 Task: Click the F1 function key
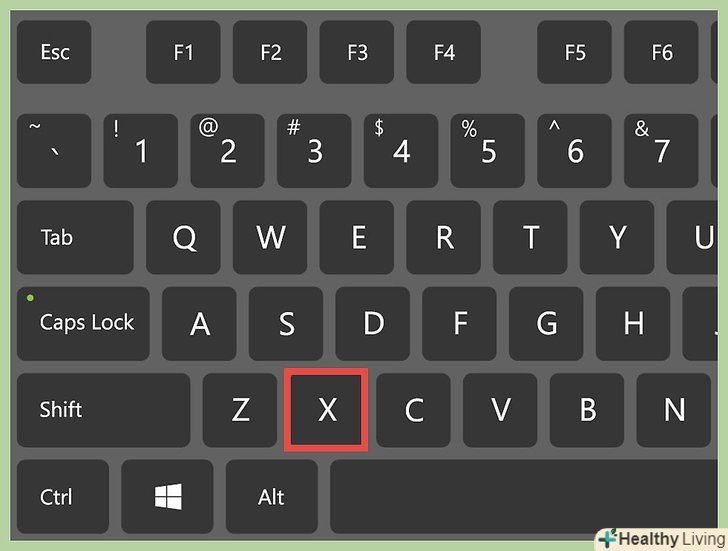point(183,52)
